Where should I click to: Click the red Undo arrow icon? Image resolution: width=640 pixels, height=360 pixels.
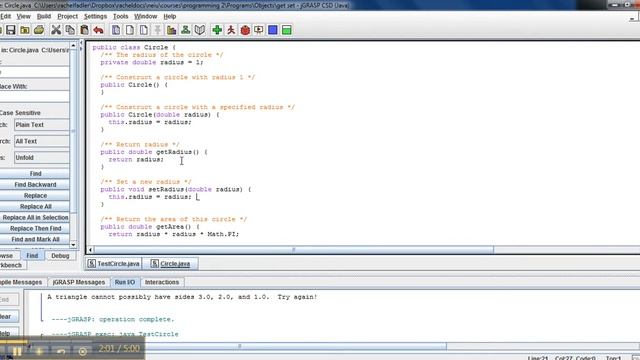pyautogui.click(x=98, y=30)
